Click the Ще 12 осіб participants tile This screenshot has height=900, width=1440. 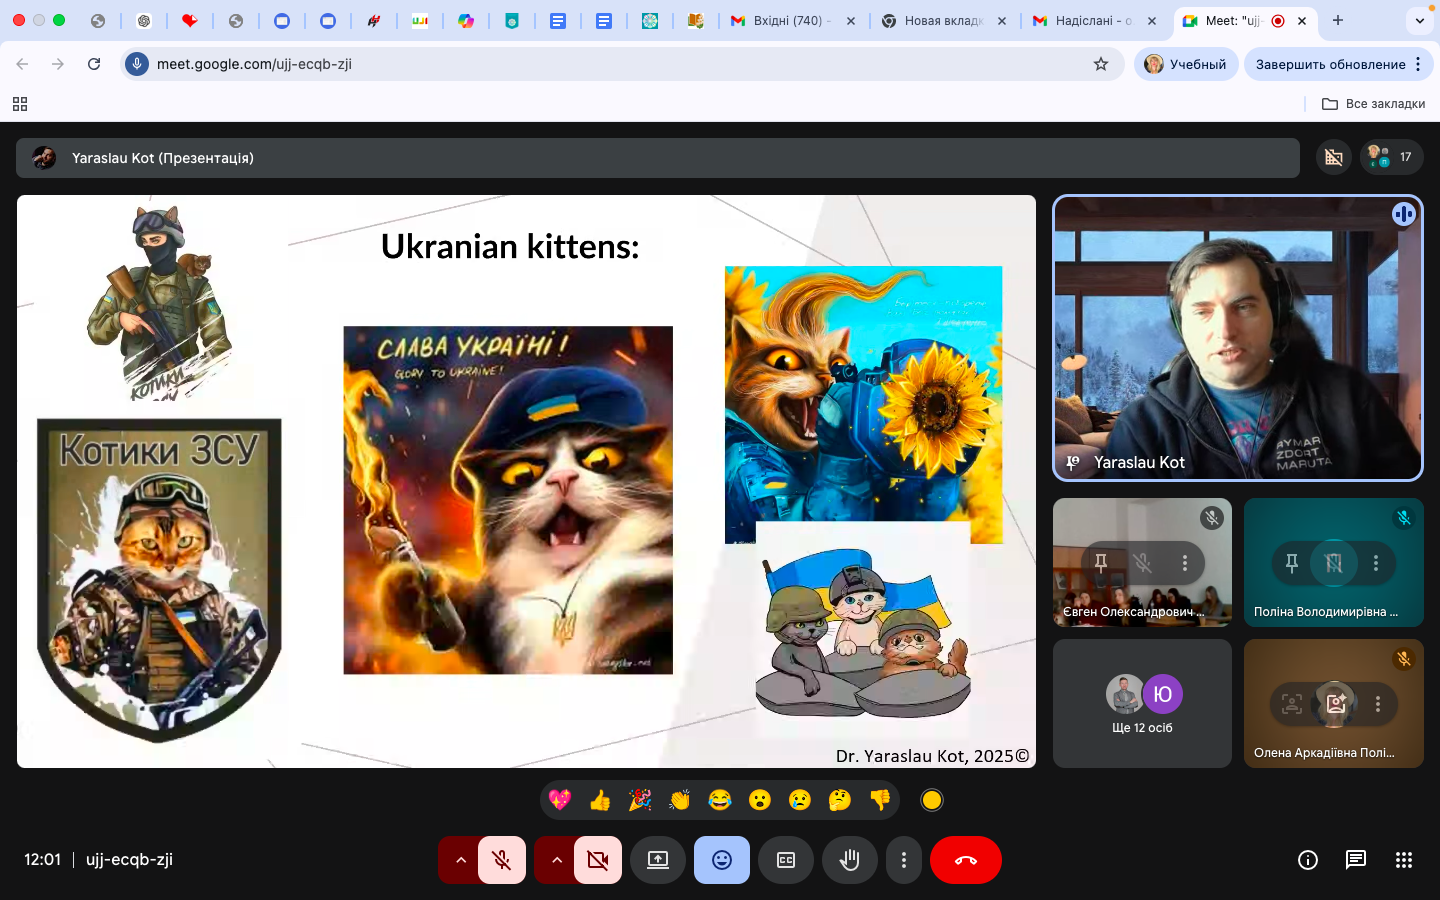coord(1142,704)
